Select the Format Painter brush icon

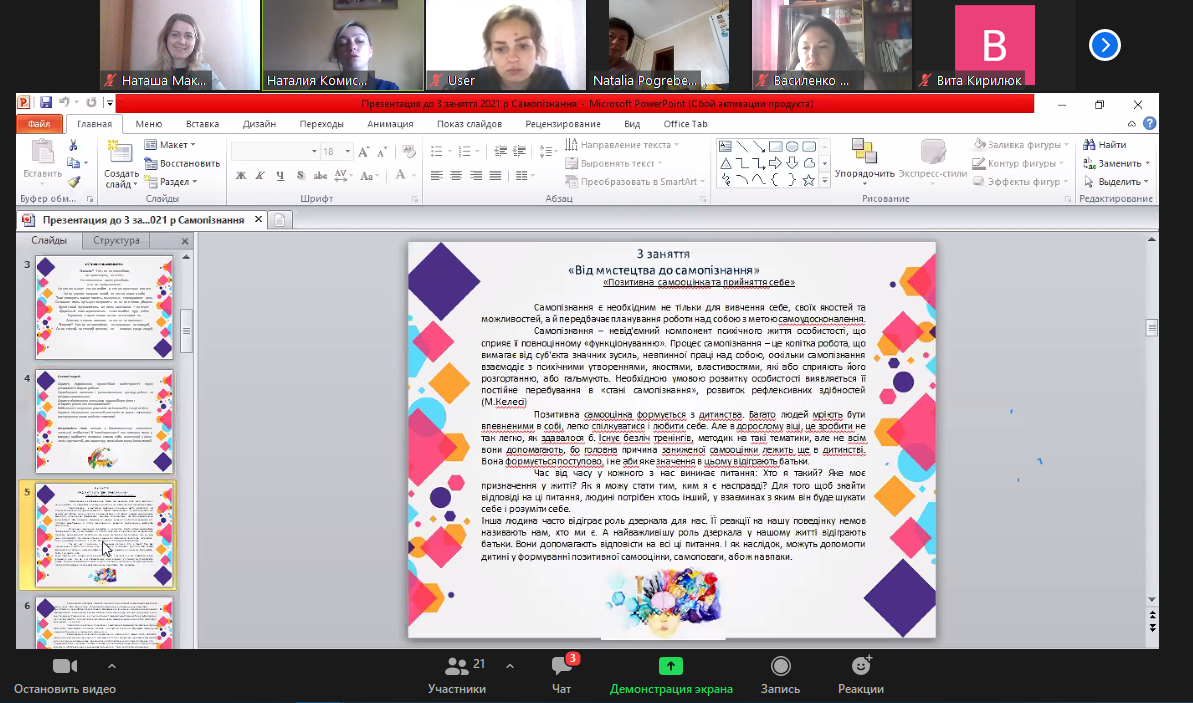tap(73, 182)
